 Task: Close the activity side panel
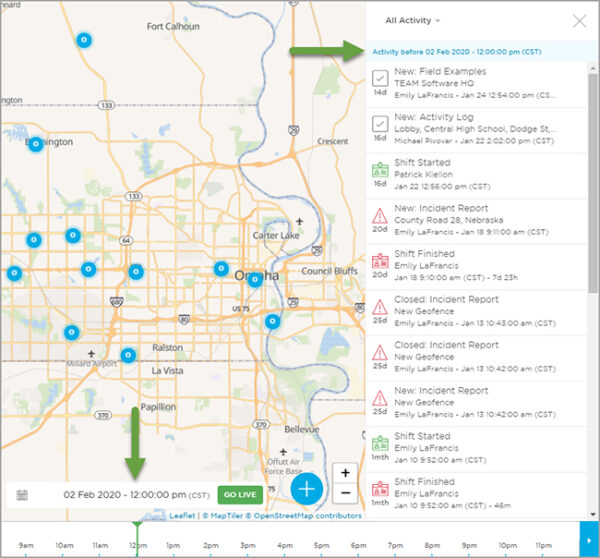pyautogui.click(x=579, y=21)
